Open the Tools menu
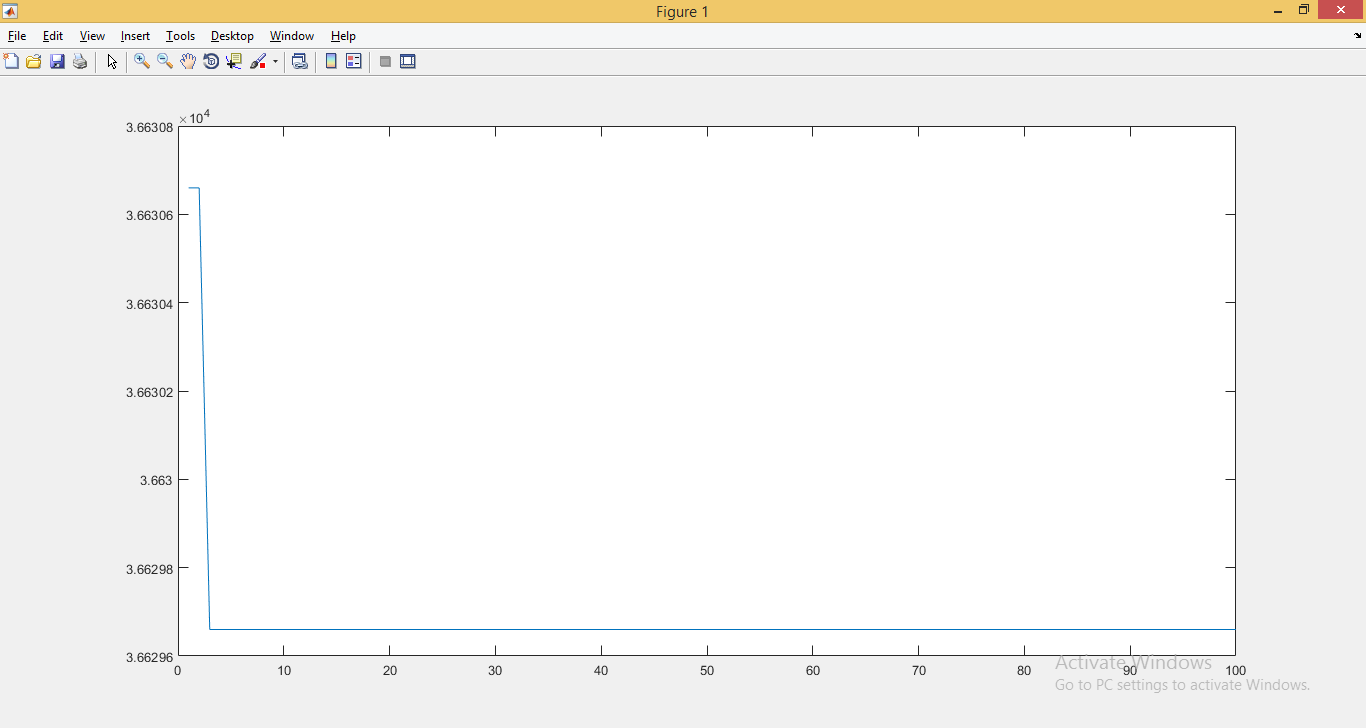The image size is (1366, 728). pyautogui.click(x=180, y=36)
